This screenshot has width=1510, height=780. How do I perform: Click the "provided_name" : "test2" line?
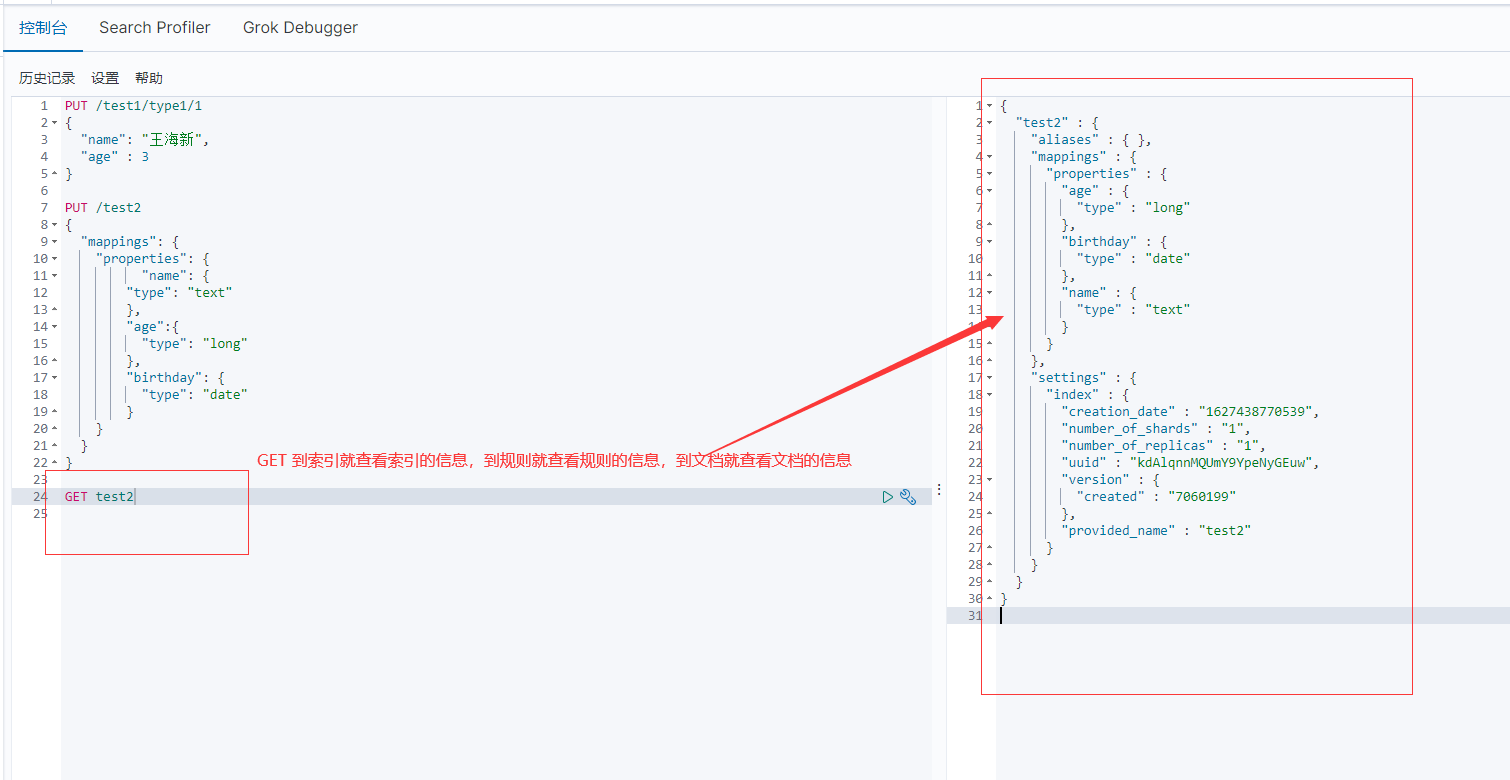1156,531
